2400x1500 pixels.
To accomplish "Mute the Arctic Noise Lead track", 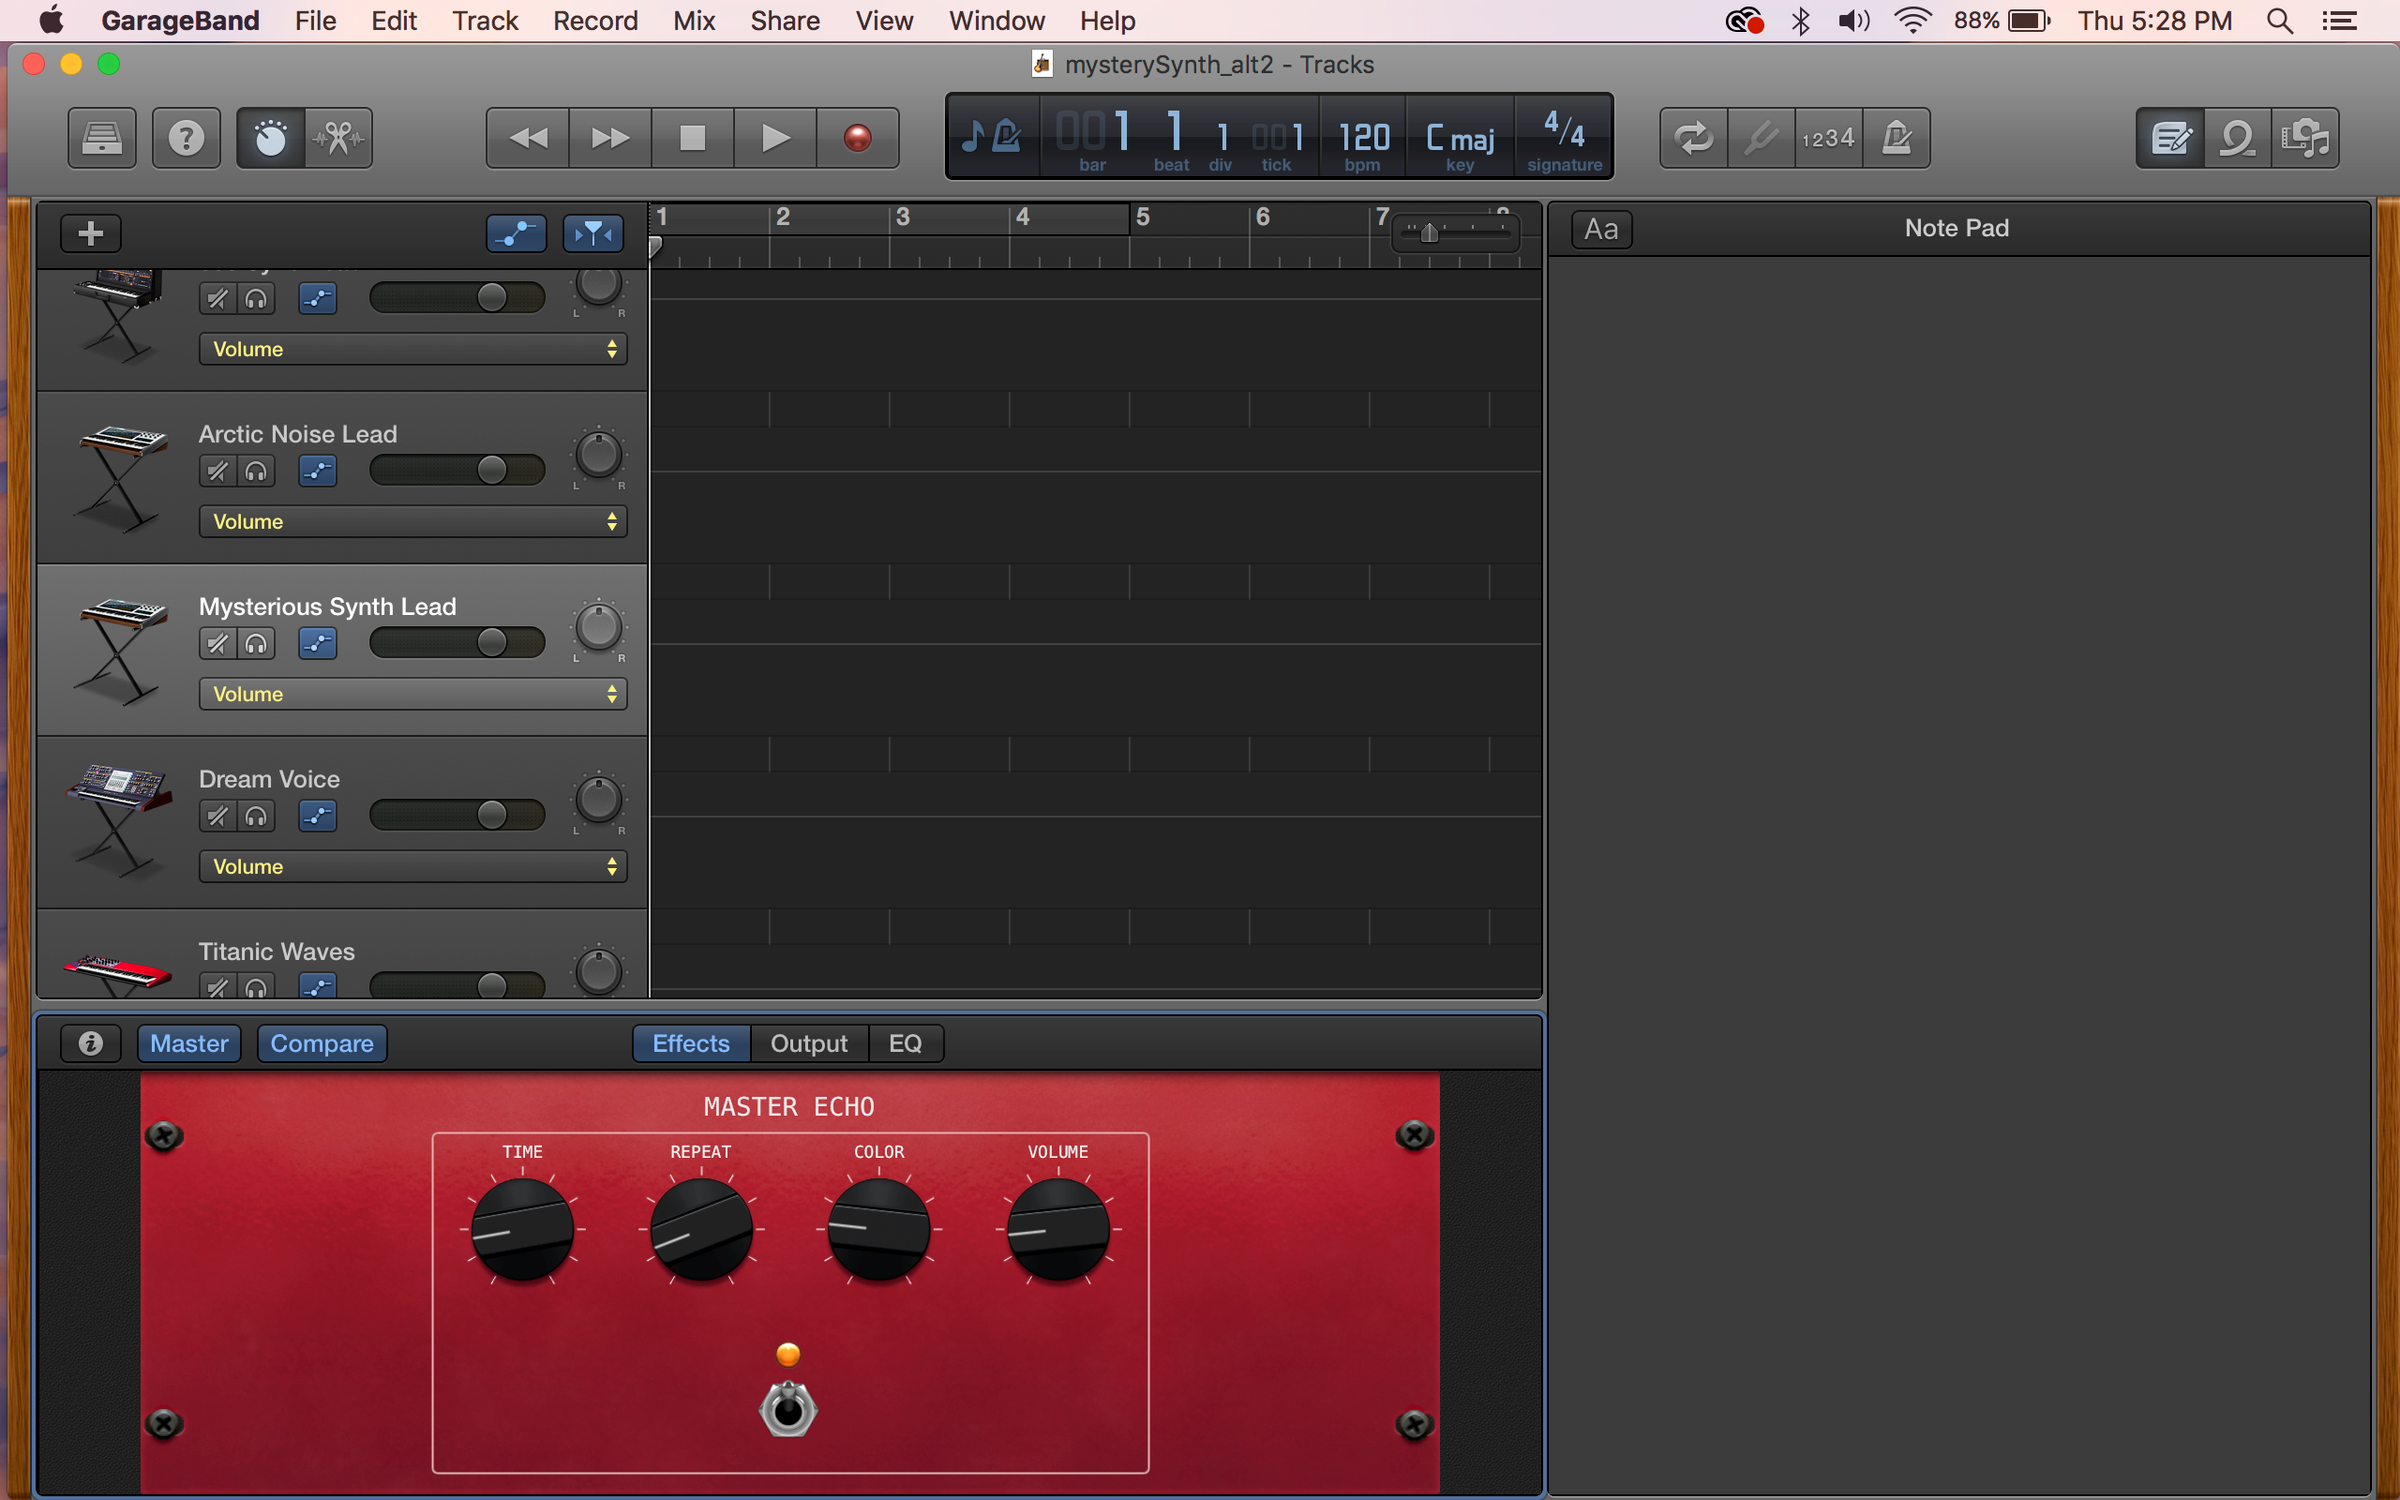I will (217, 471).
